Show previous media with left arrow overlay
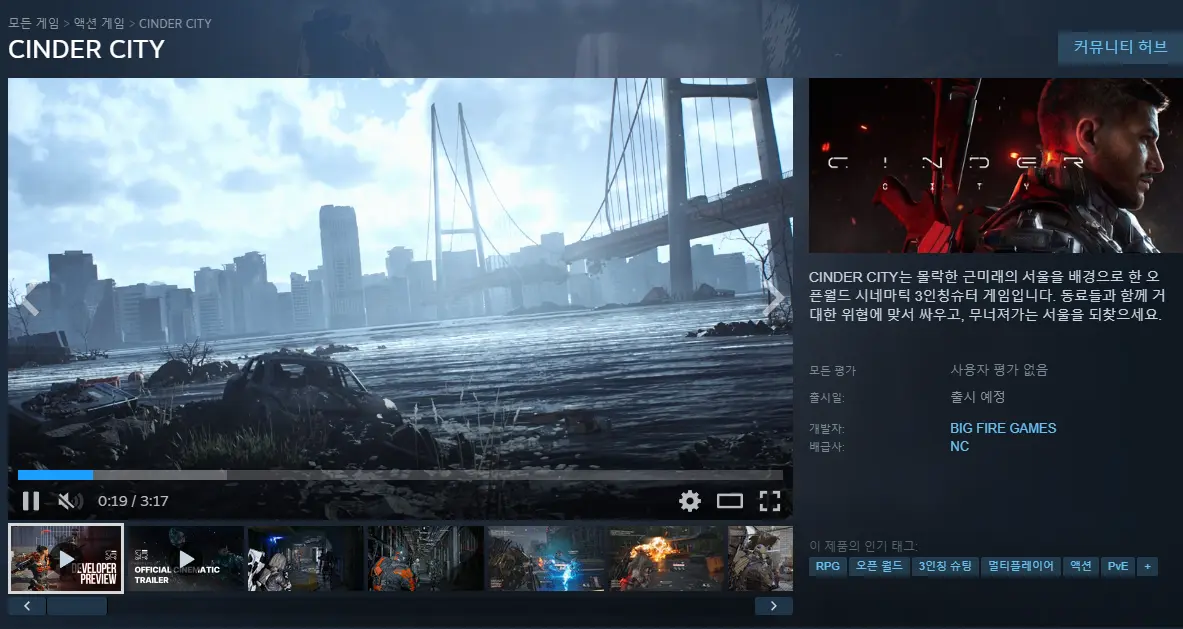1183x629 pixels. point(29,299)
